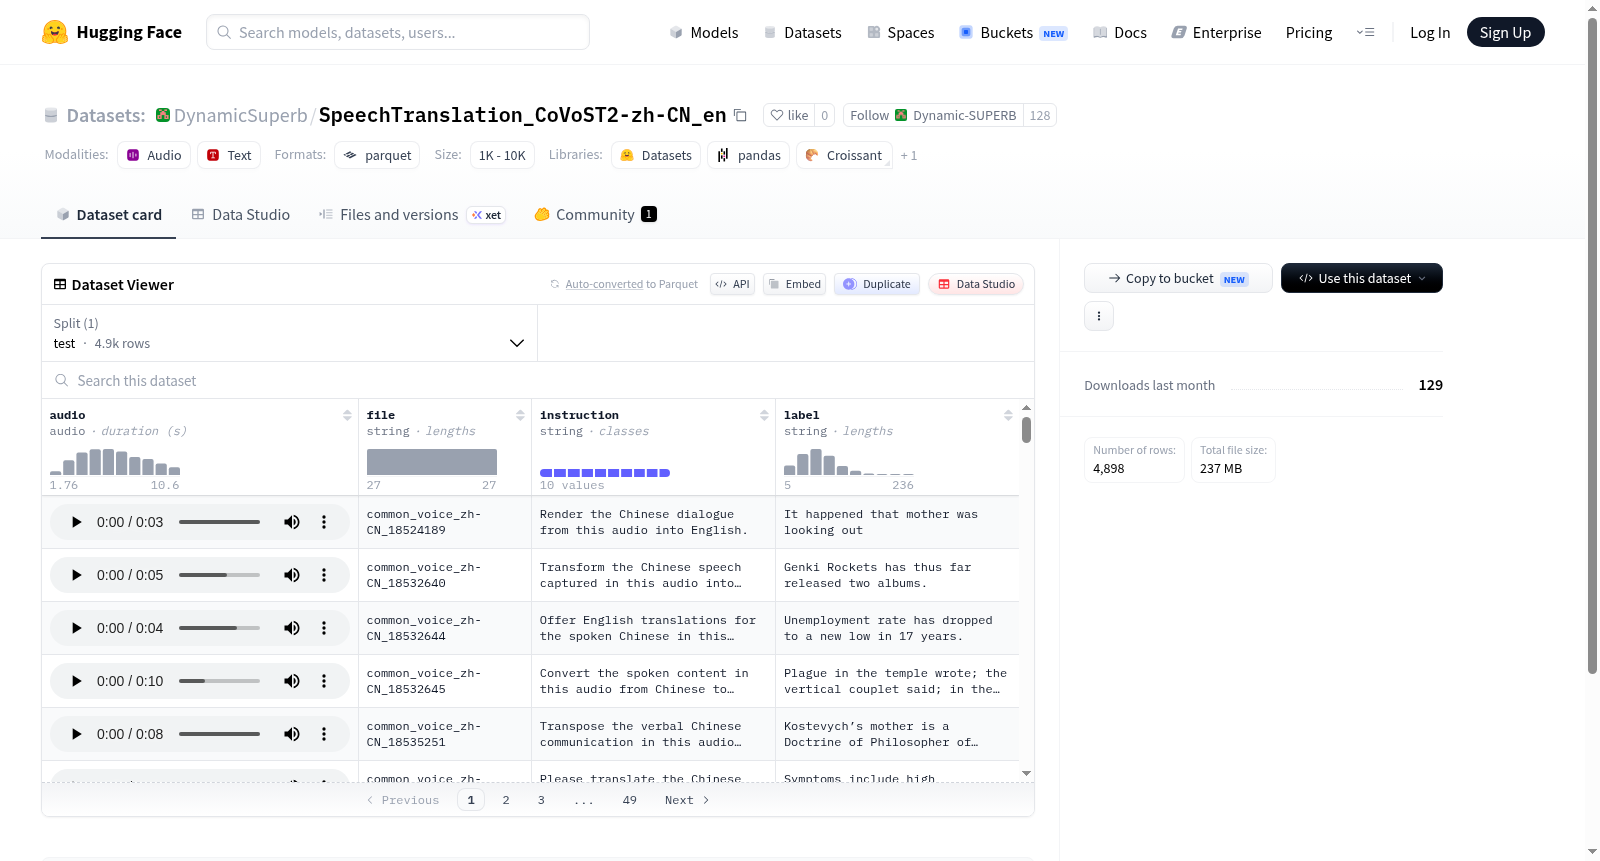Play the 0:04 audio clip
The image size is (1600, 861).
click(76, 628)
